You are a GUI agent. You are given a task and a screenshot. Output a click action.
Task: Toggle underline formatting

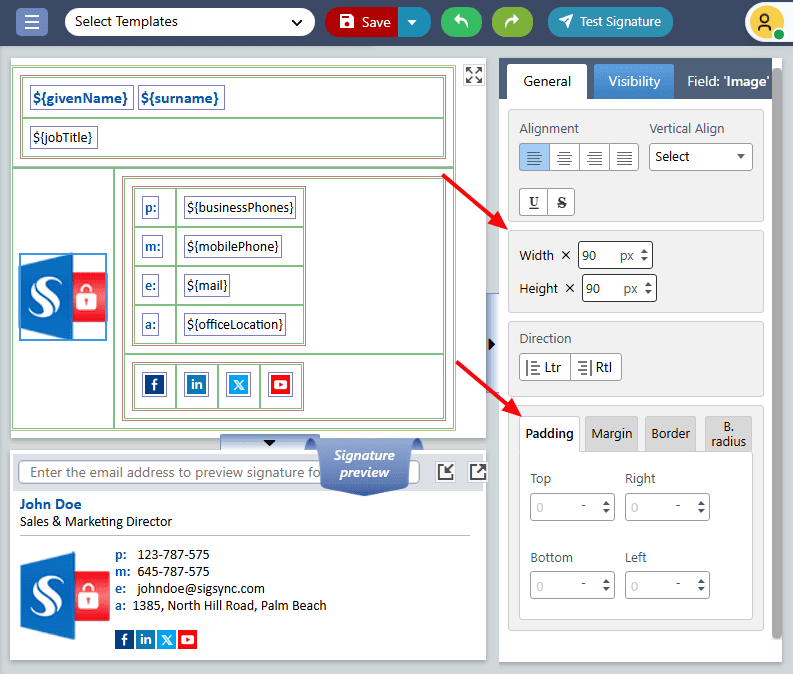point(534,202)
